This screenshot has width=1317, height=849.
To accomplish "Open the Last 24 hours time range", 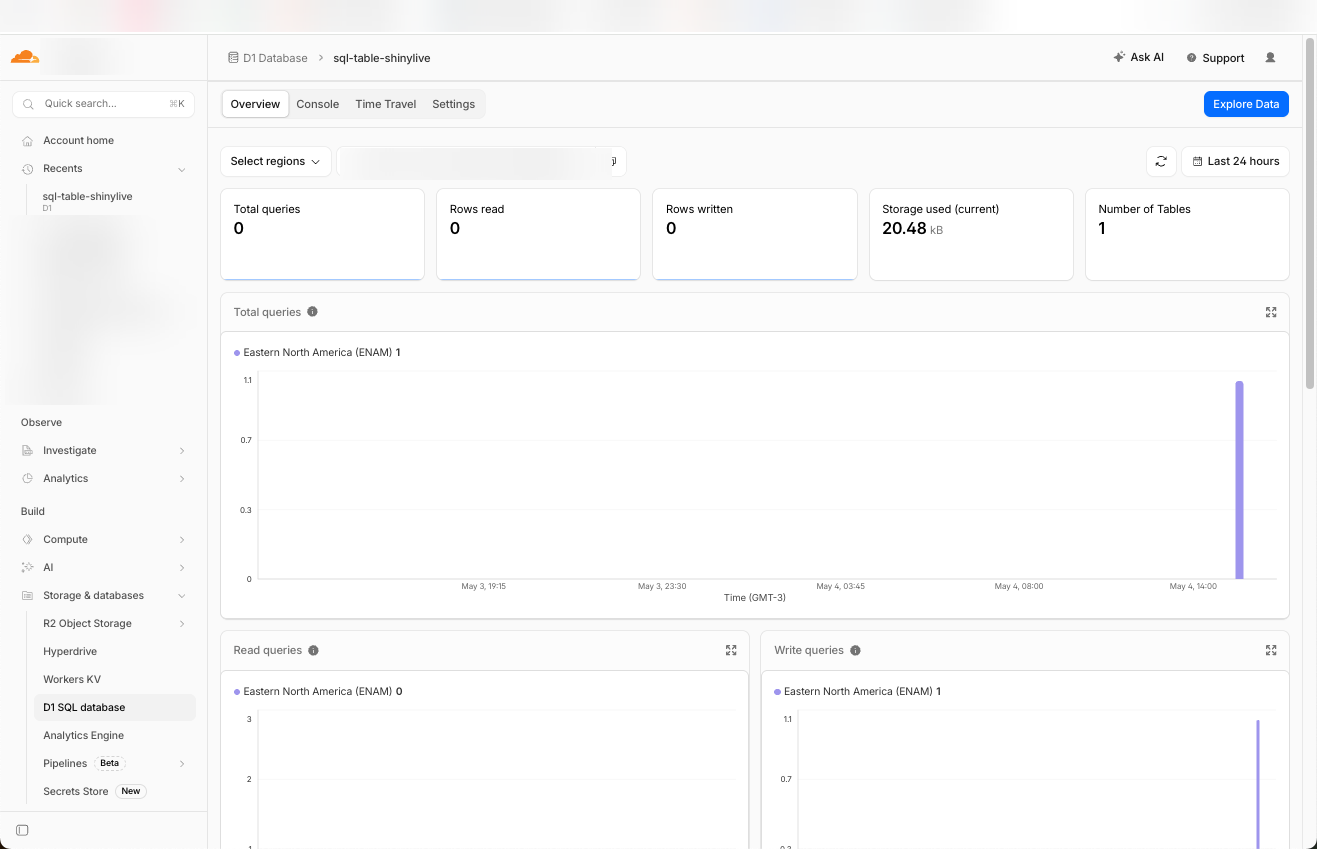I will (1235, 161).
